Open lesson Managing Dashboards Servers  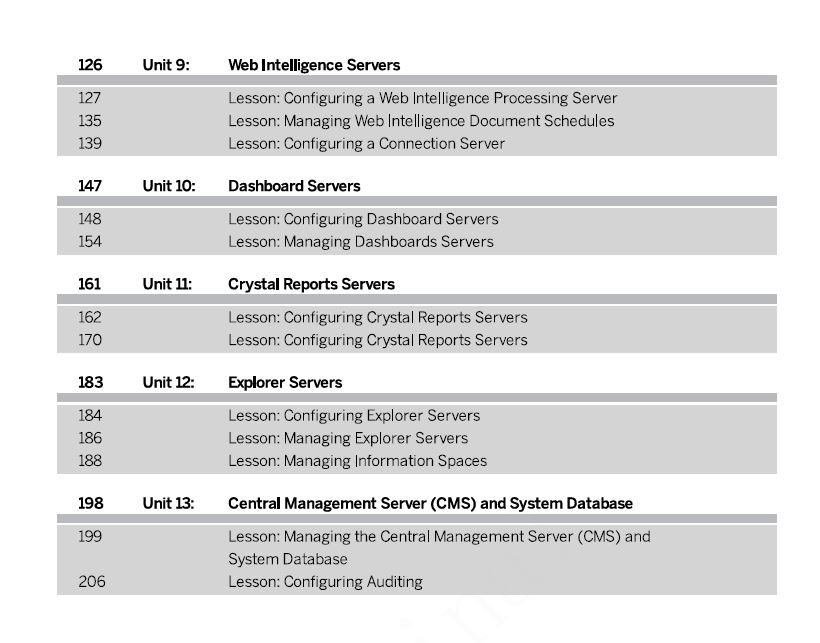point(360,242)
